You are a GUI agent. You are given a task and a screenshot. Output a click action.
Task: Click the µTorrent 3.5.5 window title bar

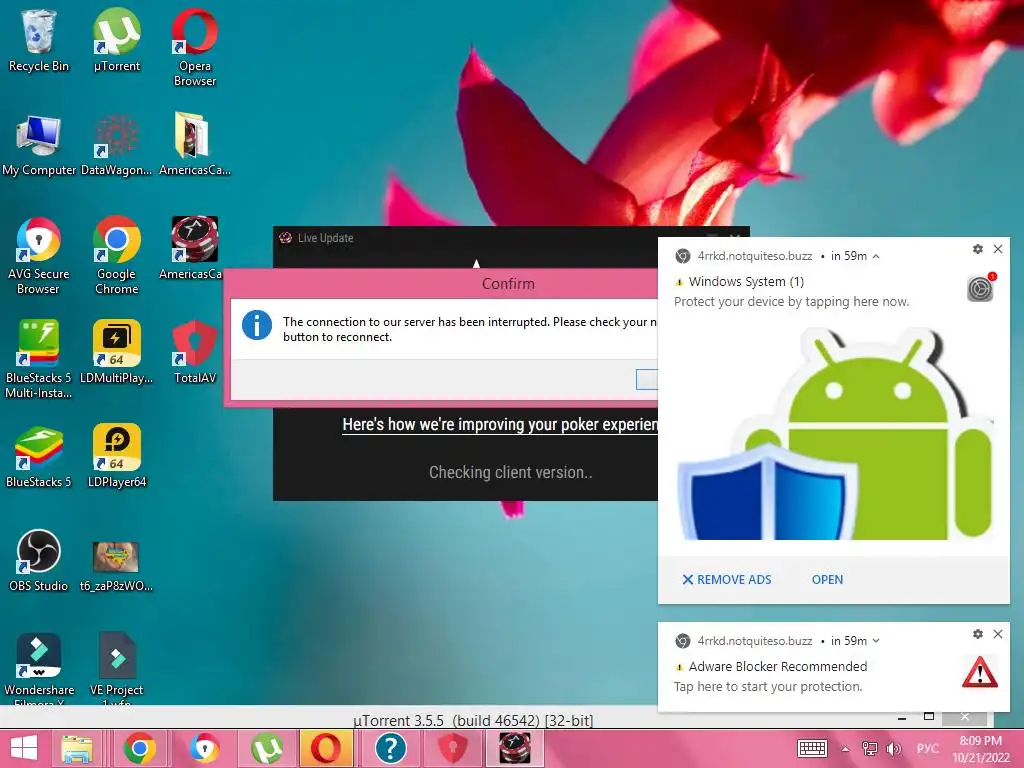[473, 720]
